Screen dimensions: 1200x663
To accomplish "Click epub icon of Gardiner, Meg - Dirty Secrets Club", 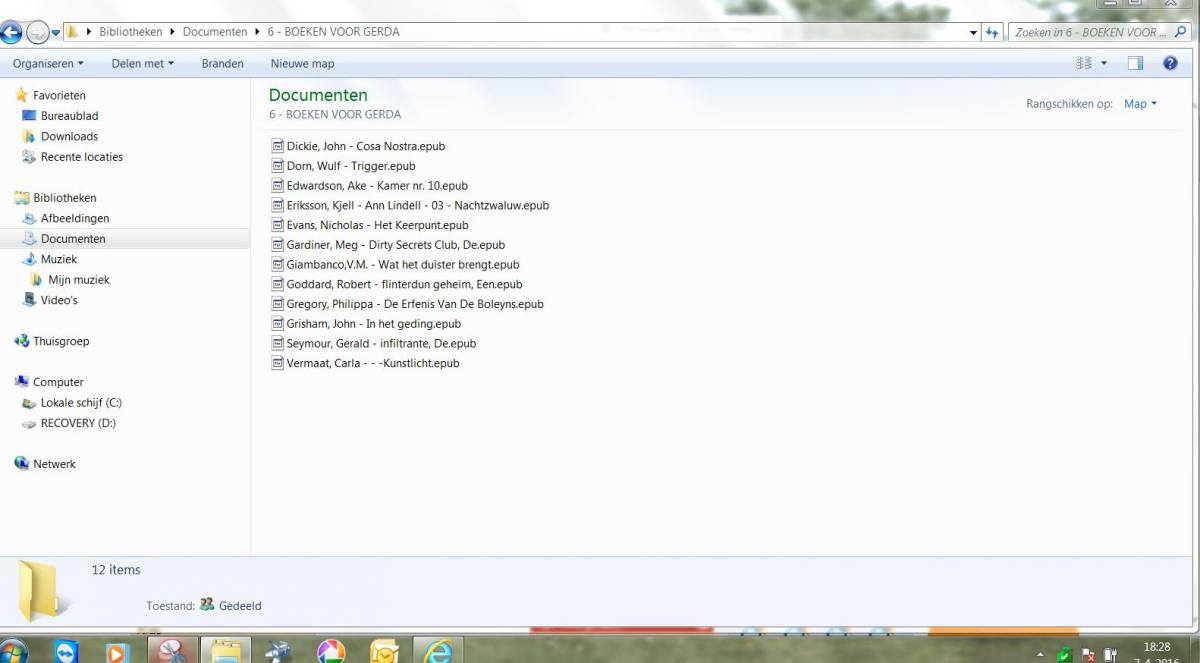I will pyautogui.click(x=278, y=245).
